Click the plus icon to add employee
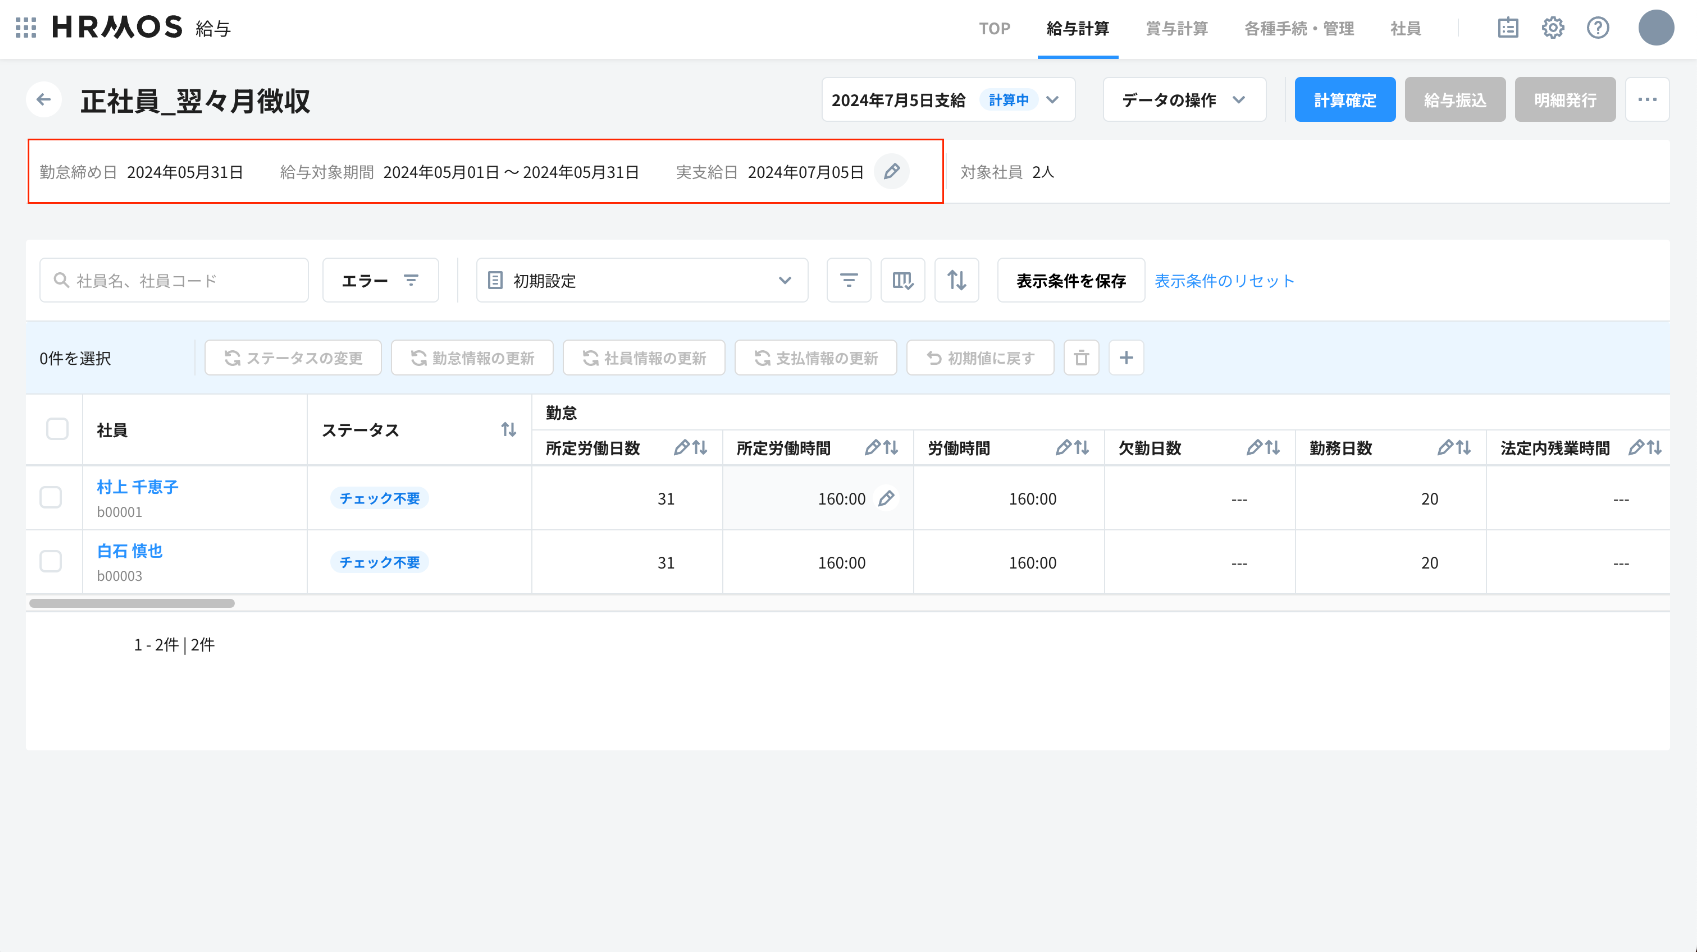The height and width of the screenshot is (952, 1697). [1126, 358]
